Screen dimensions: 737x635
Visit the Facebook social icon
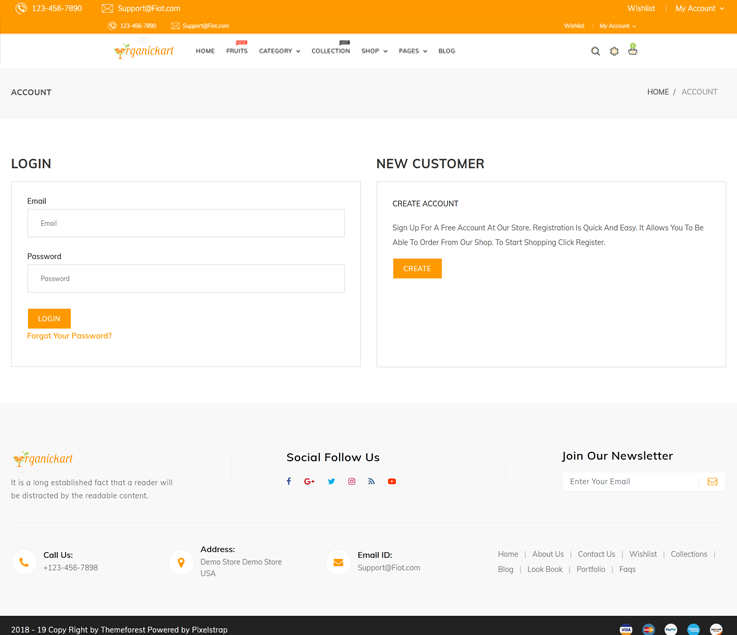click(x=289, y=481)
